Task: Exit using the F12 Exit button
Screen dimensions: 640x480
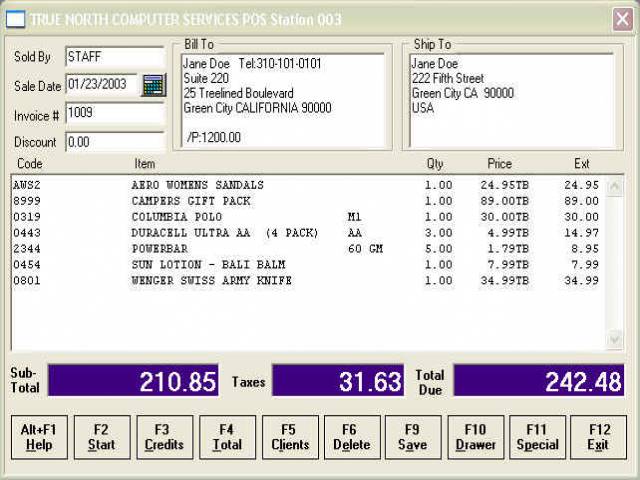Action: pyautogui.click(x=598, y=437)
